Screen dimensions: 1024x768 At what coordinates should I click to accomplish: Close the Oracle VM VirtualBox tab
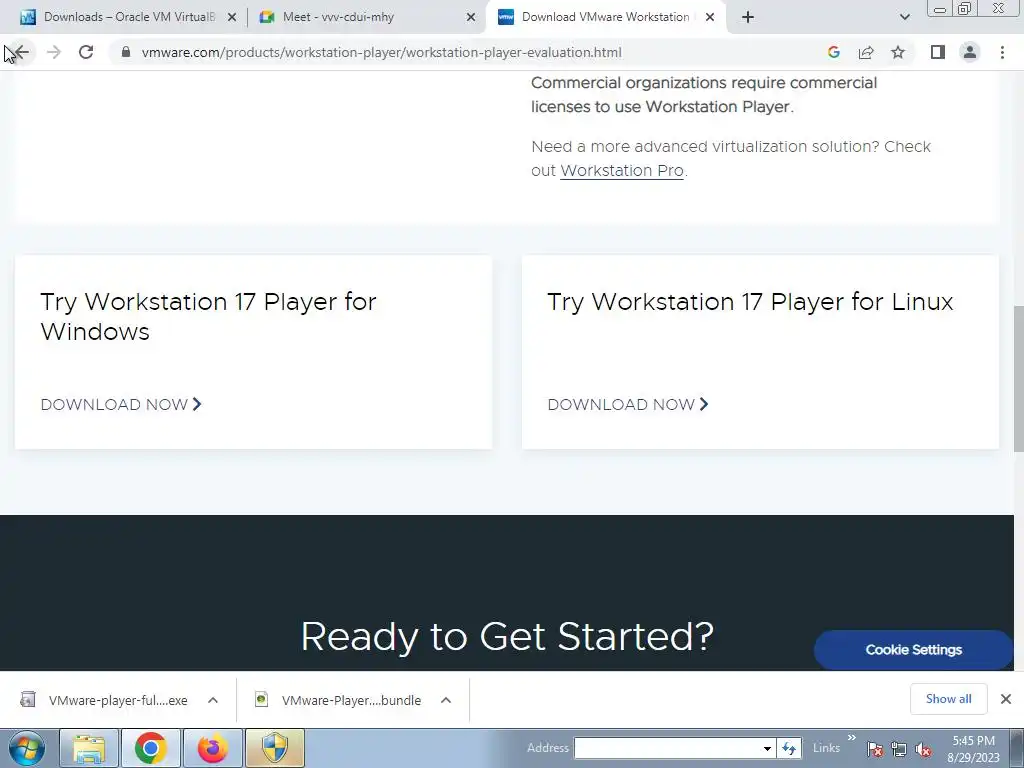[232, 17]
